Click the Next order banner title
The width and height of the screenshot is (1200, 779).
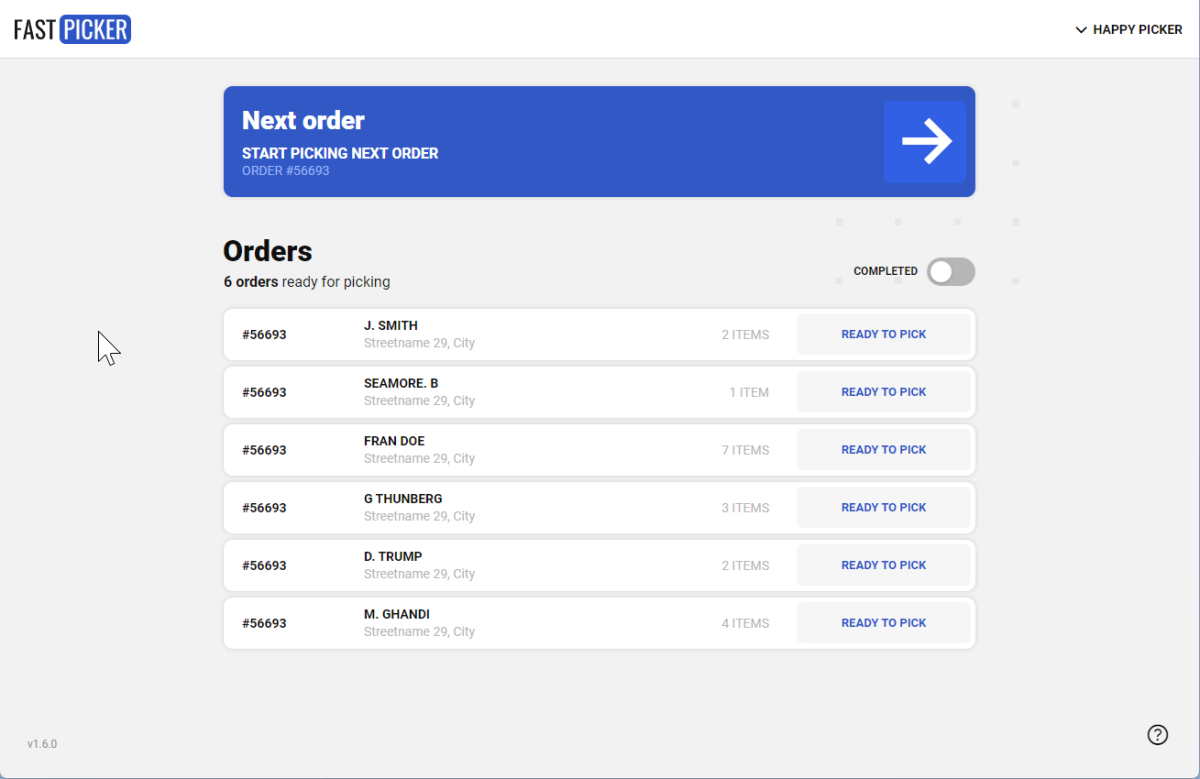click(303, 120)
